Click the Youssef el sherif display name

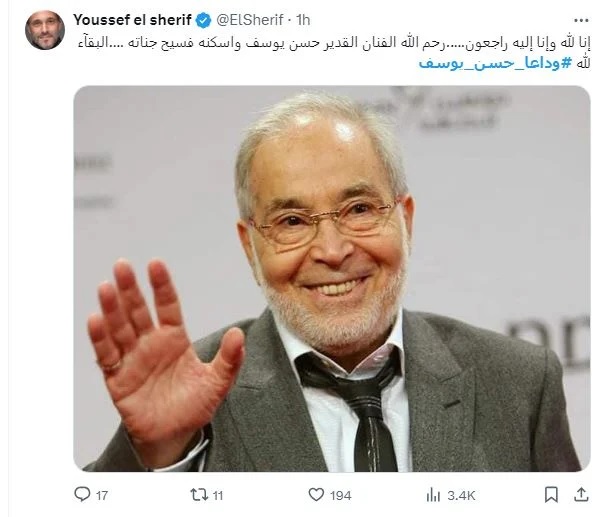(x=132, y=20)
